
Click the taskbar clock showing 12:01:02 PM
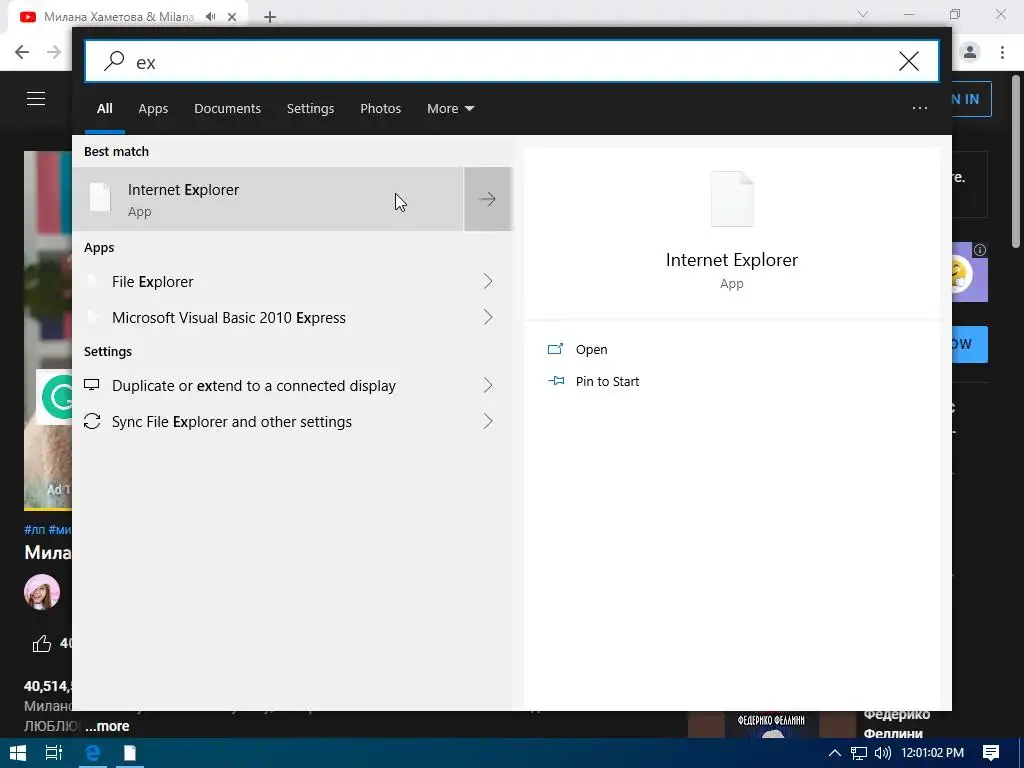coord(933,753)
